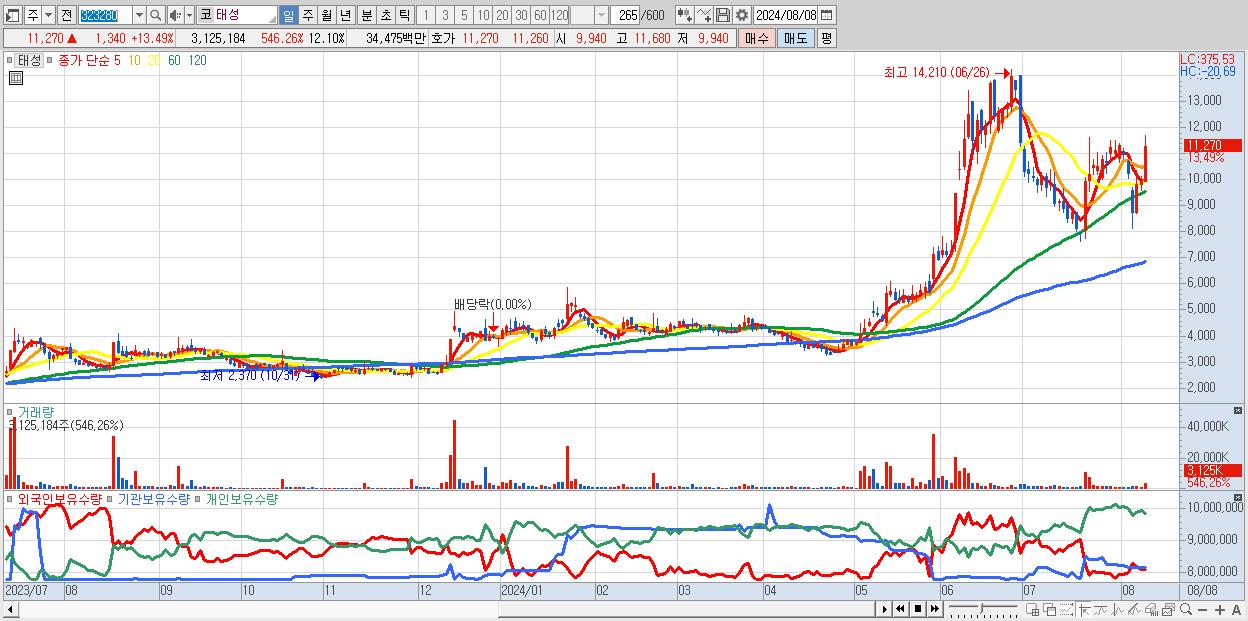Click the stock search magnifier icon
The width and height of the screenshot is (1248, 621).
155,15
